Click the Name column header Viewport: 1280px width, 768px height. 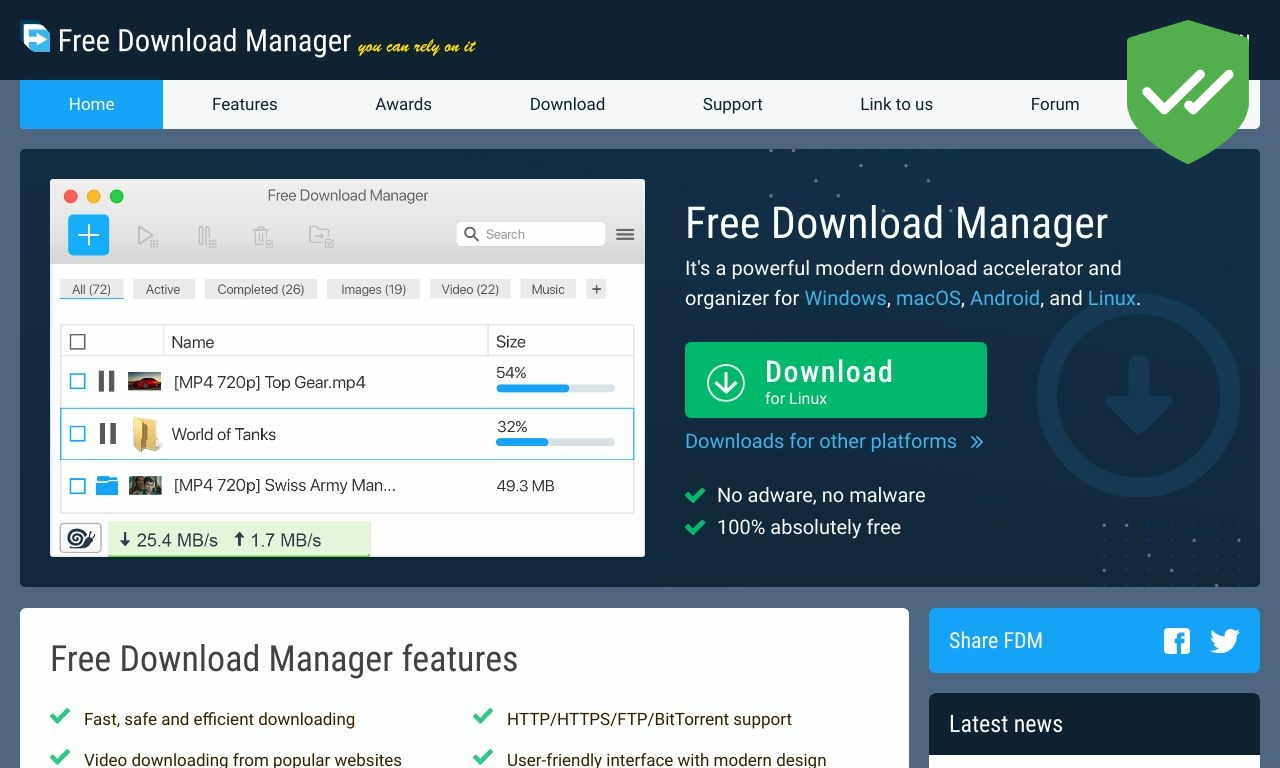193,342
